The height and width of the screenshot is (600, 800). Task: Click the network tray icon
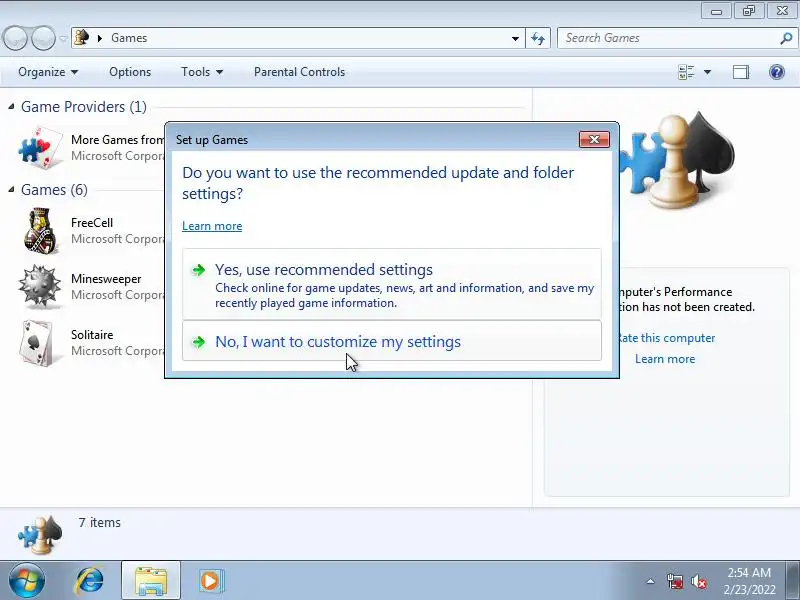coord(674,581)
